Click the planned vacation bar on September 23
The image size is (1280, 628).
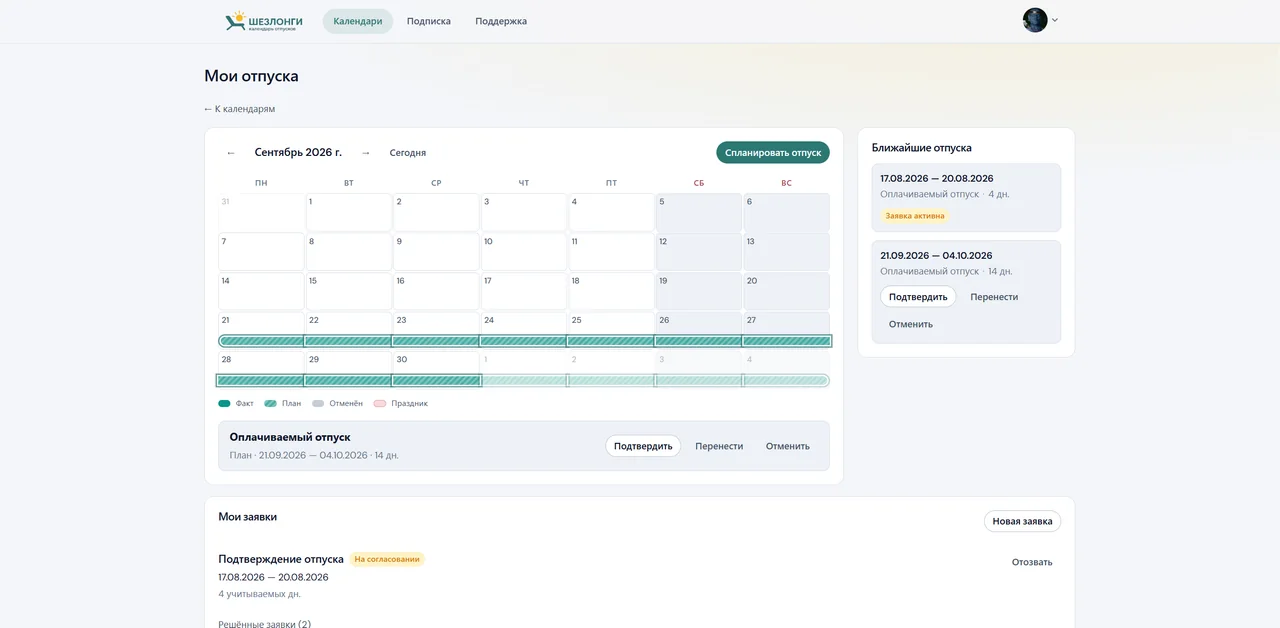436,341
